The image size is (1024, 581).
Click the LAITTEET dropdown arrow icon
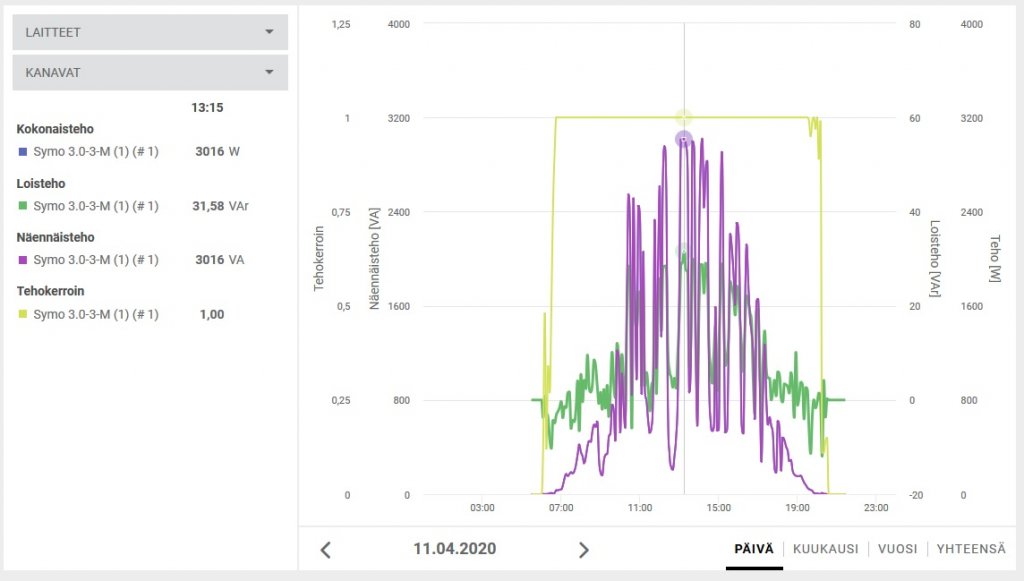coord(269,32)
